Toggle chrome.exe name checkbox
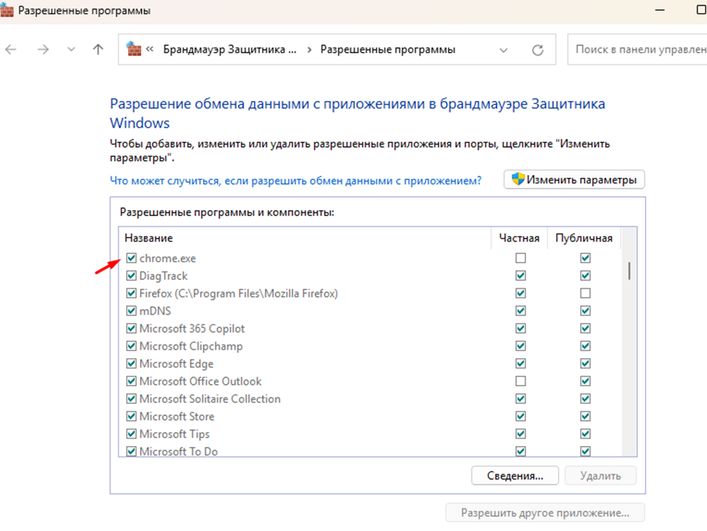 point(131,258)
